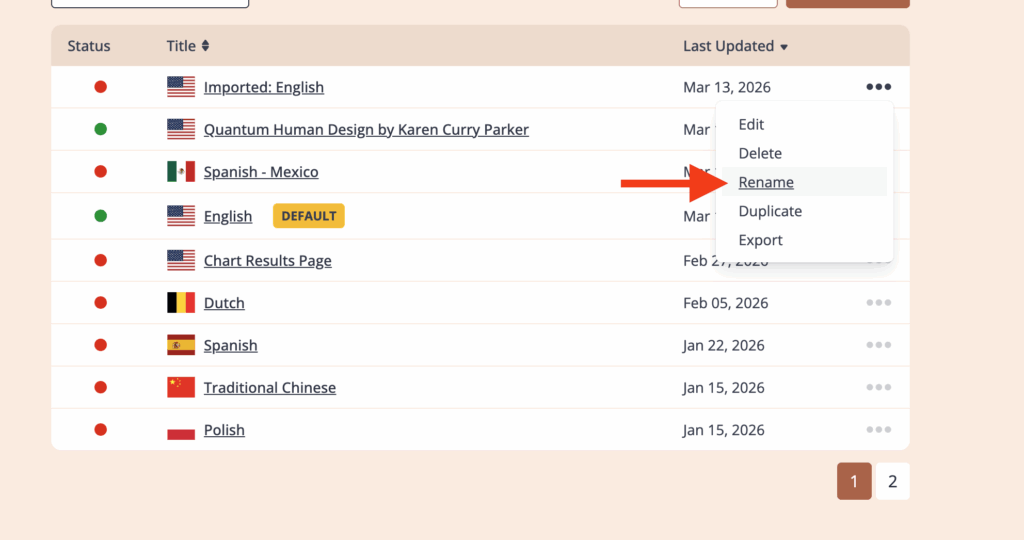
Task: Click the China flag icon
Action: tap(181, 387)
